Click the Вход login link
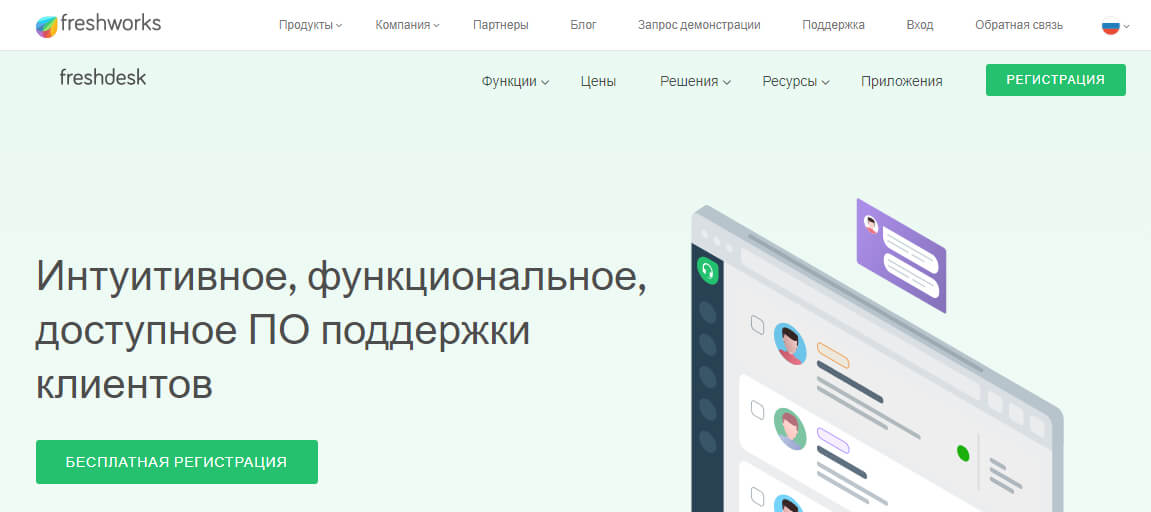Viewport: 1151px width, 512px height. (920, 25)
